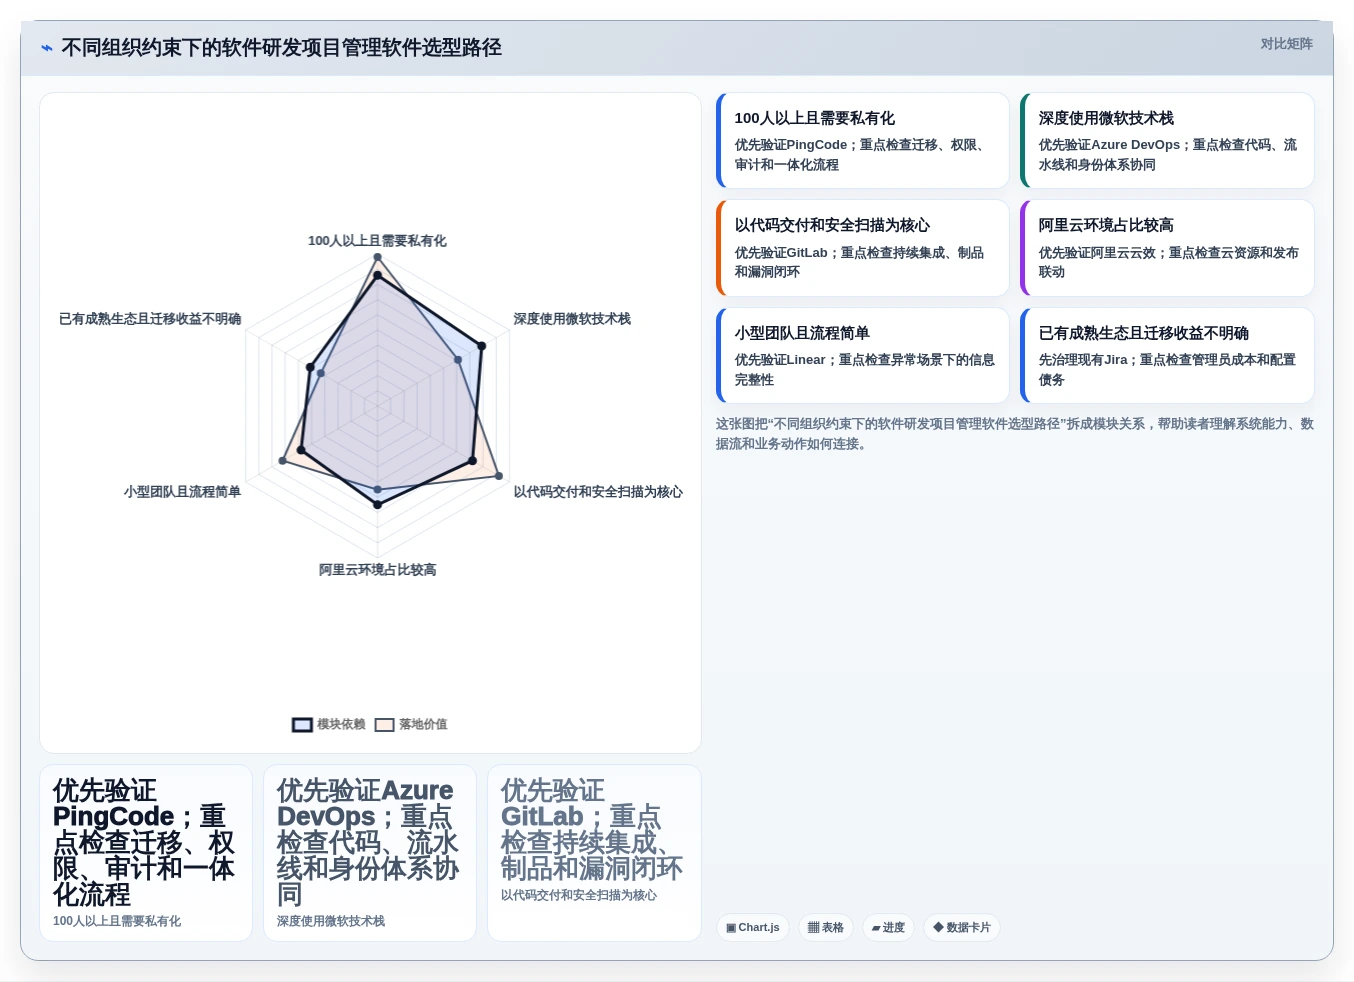
Task: Click the 对比矩阵 label in the header
Action: point(1286,44)
